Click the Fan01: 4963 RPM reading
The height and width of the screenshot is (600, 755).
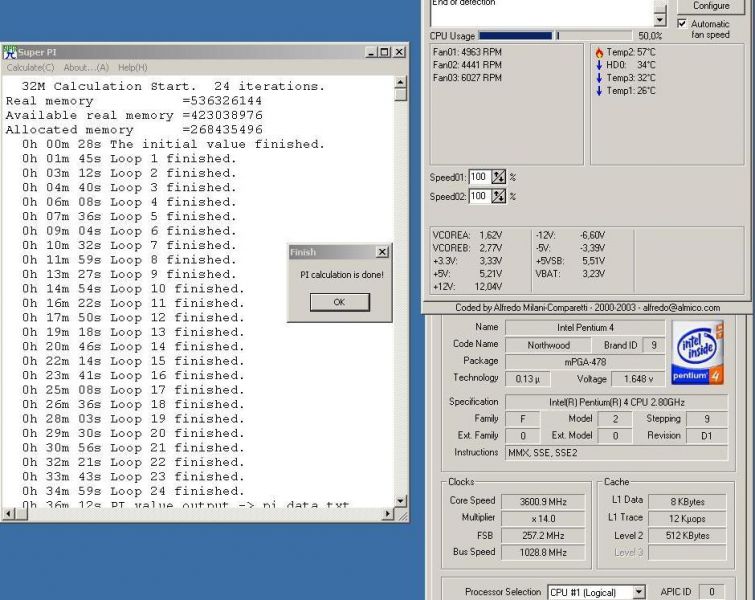point(467,52)
